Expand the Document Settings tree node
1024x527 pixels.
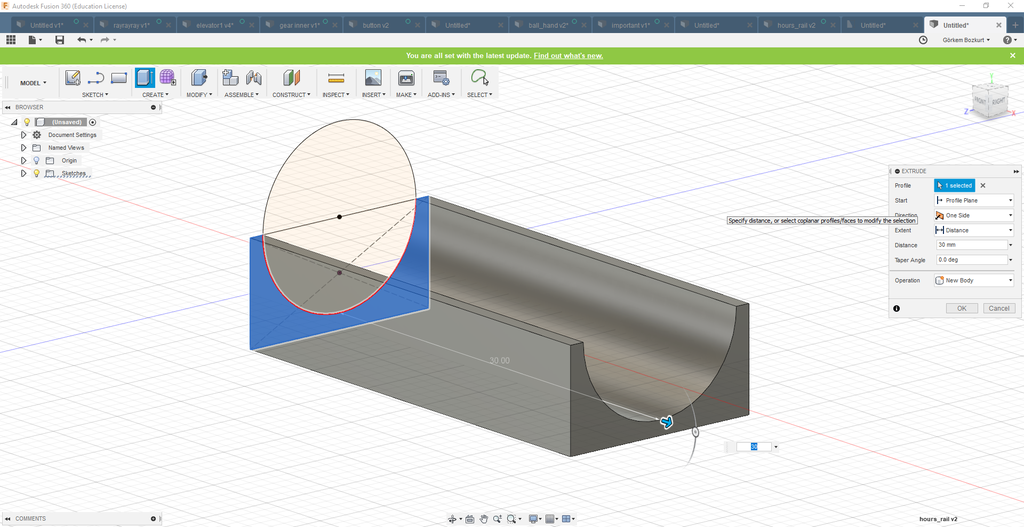(23, 134)
